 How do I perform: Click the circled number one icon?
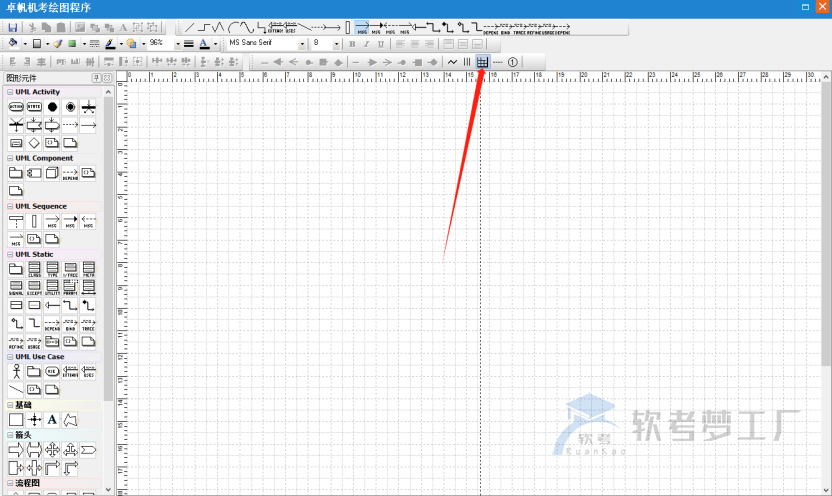[513, 62]
